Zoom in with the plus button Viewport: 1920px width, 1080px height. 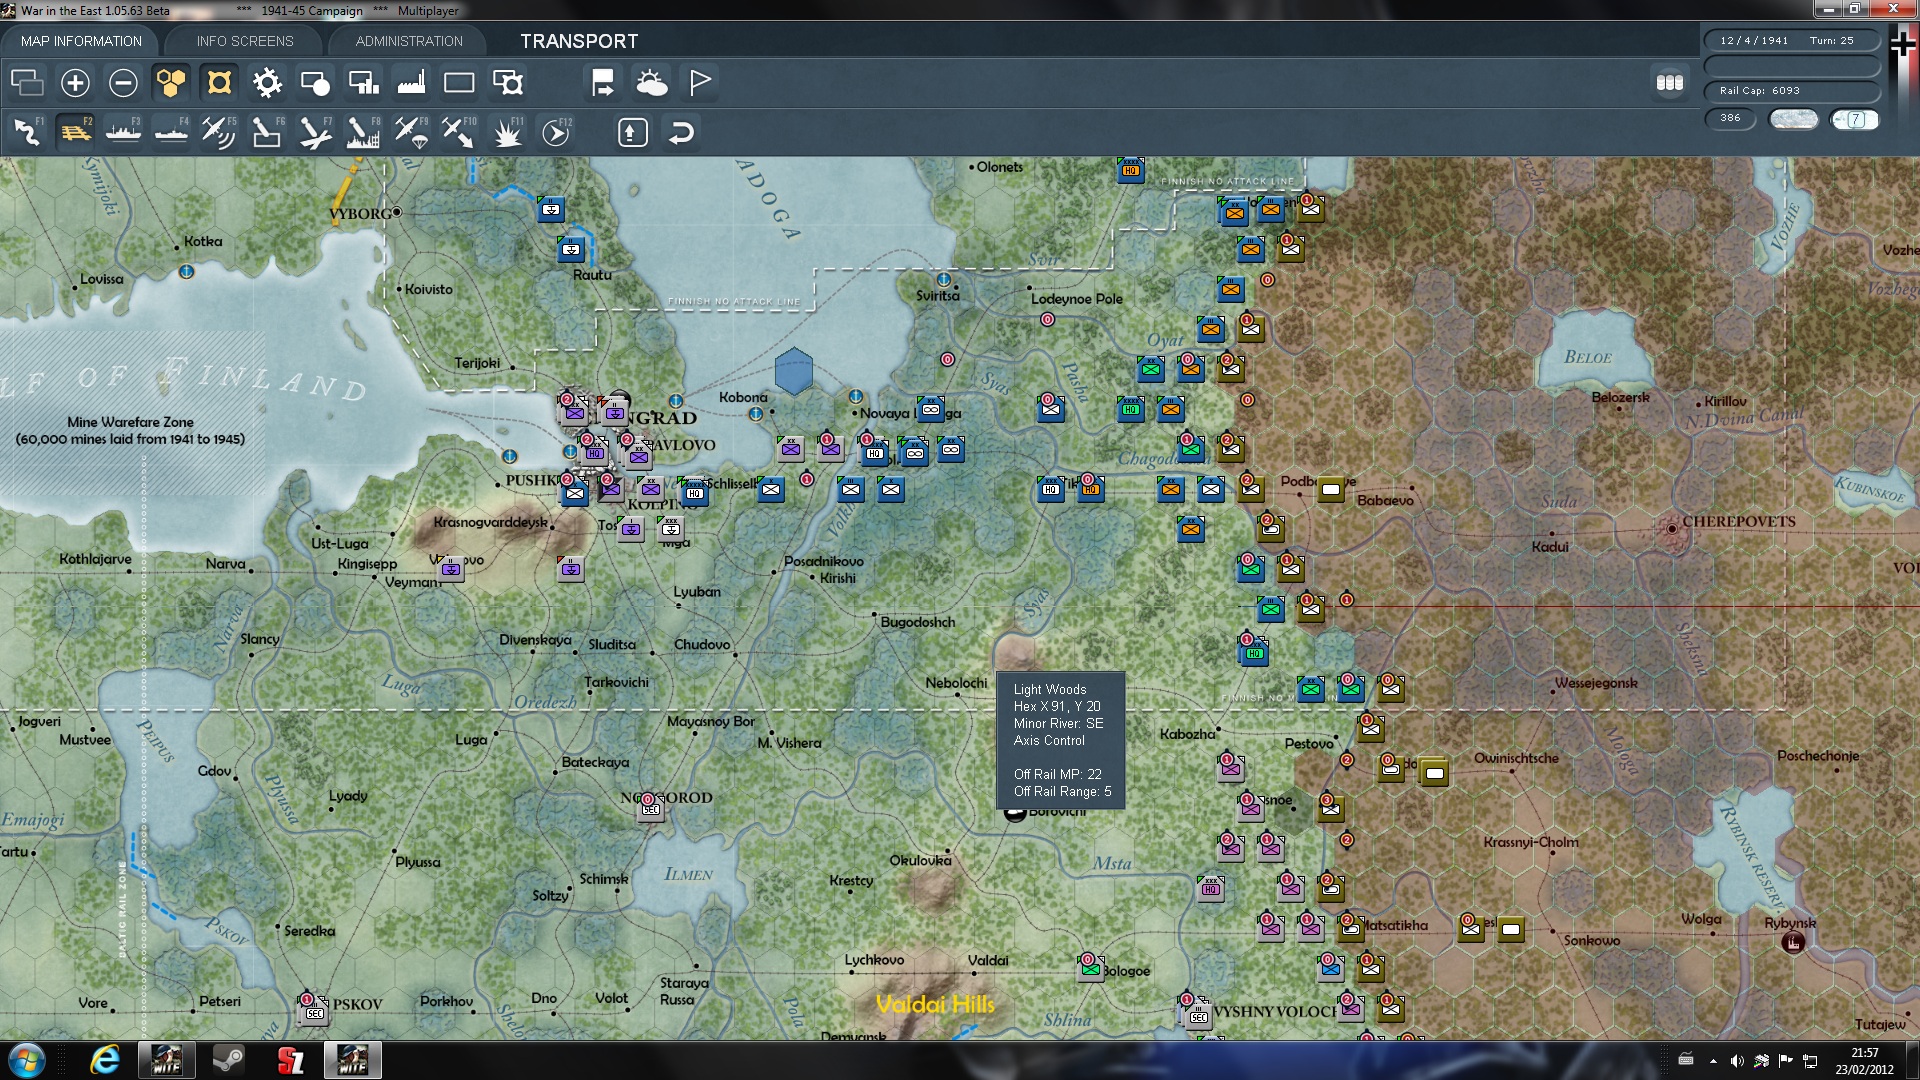click(x=75, y=83)
